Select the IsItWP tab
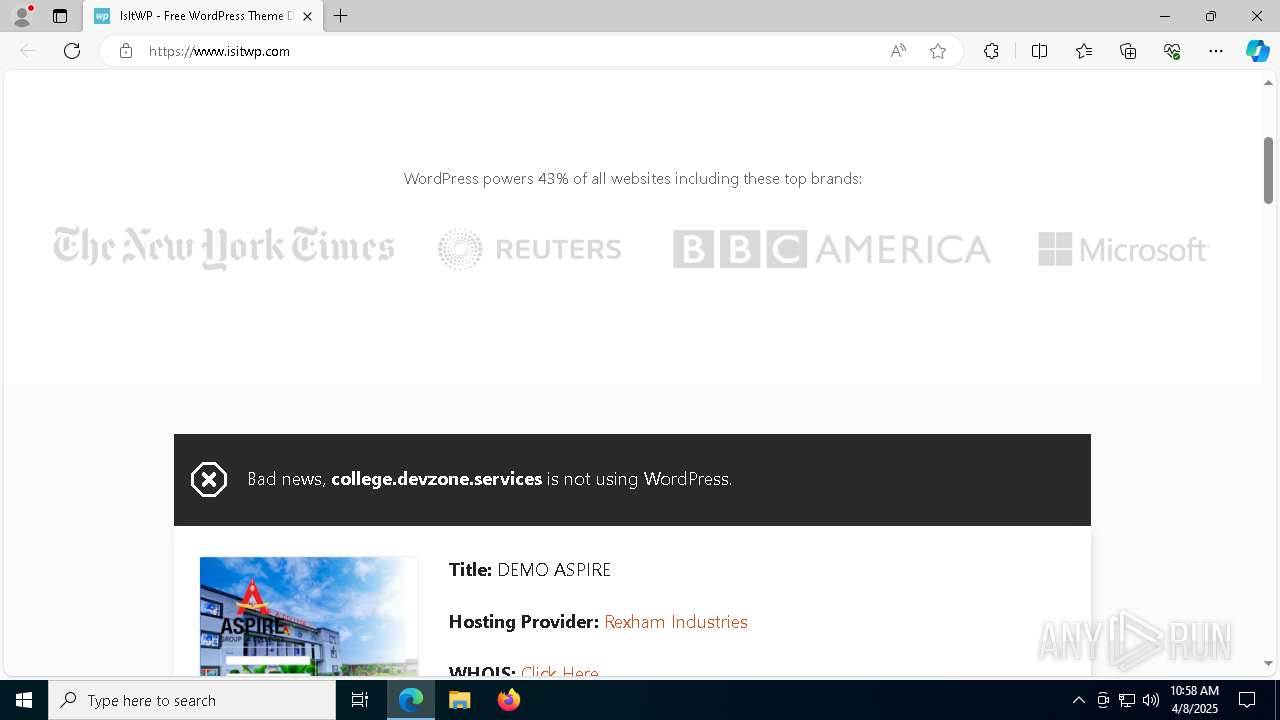 click(x=202, y=16)
